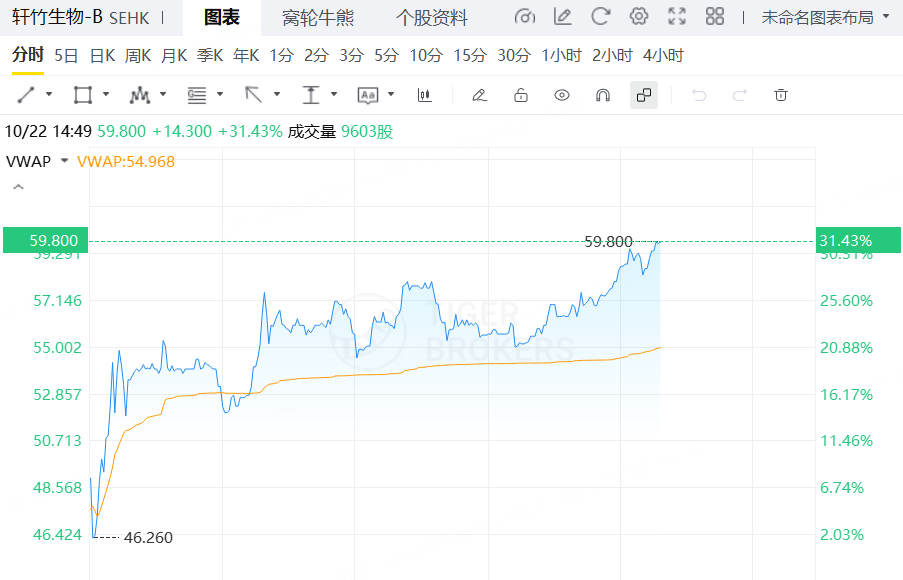This screenshot has width=903, height=580.
Task: Click the 20.88% percent axis label
Action: [x=846, y=348]
